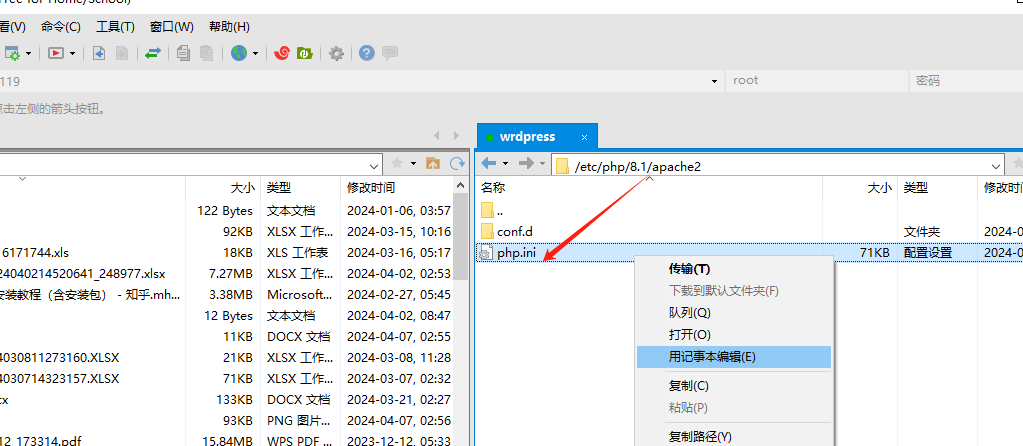Screen dimensions: 1023x446
Task: Choose 用记事本编辑(E) from context menu
Action: tap(734, 357)
